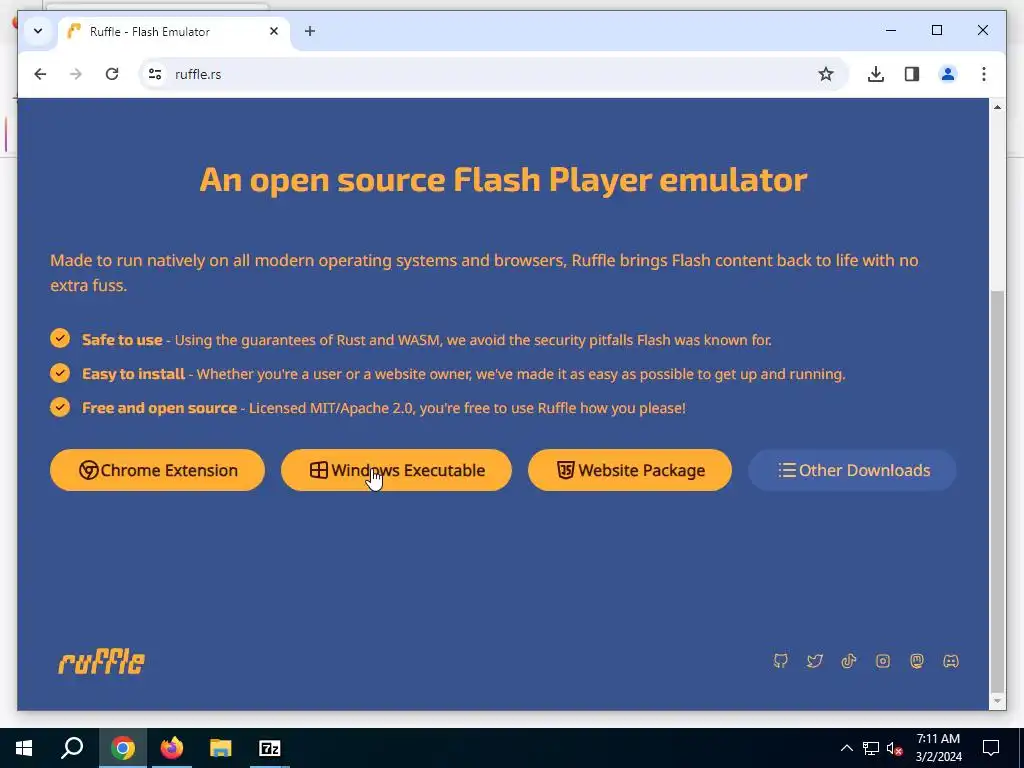Show hidden tray icons chevron
Screen dimensions: 1024x768
pyautogui.click(x=846, y=748)
